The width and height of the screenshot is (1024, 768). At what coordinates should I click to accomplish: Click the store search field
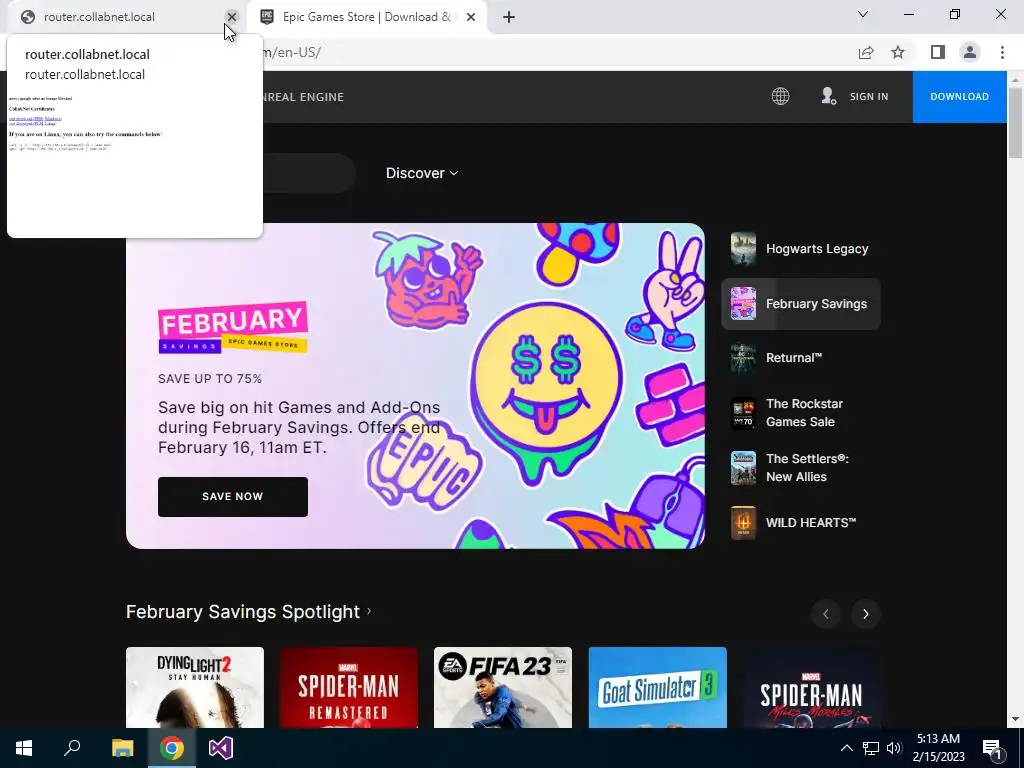(x=308, y=173)
